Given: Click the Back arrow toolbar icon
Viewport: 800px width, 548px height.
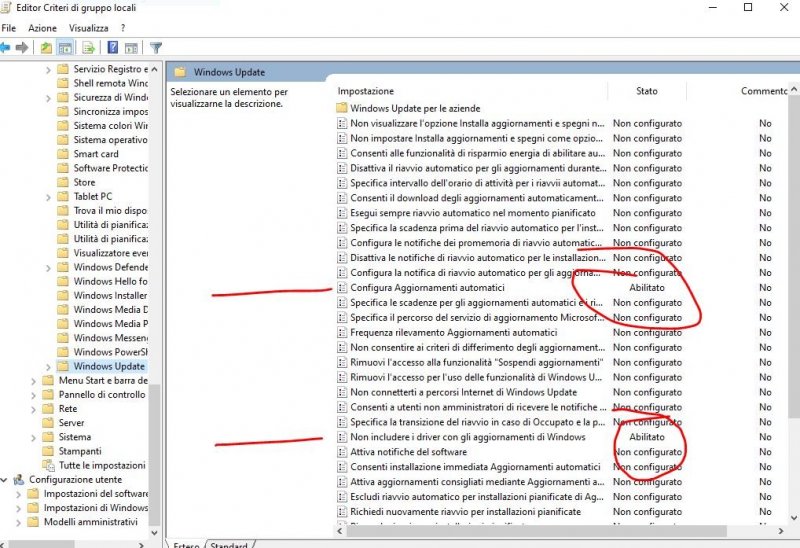Looking at the screenshot, I should pos(5,48).
